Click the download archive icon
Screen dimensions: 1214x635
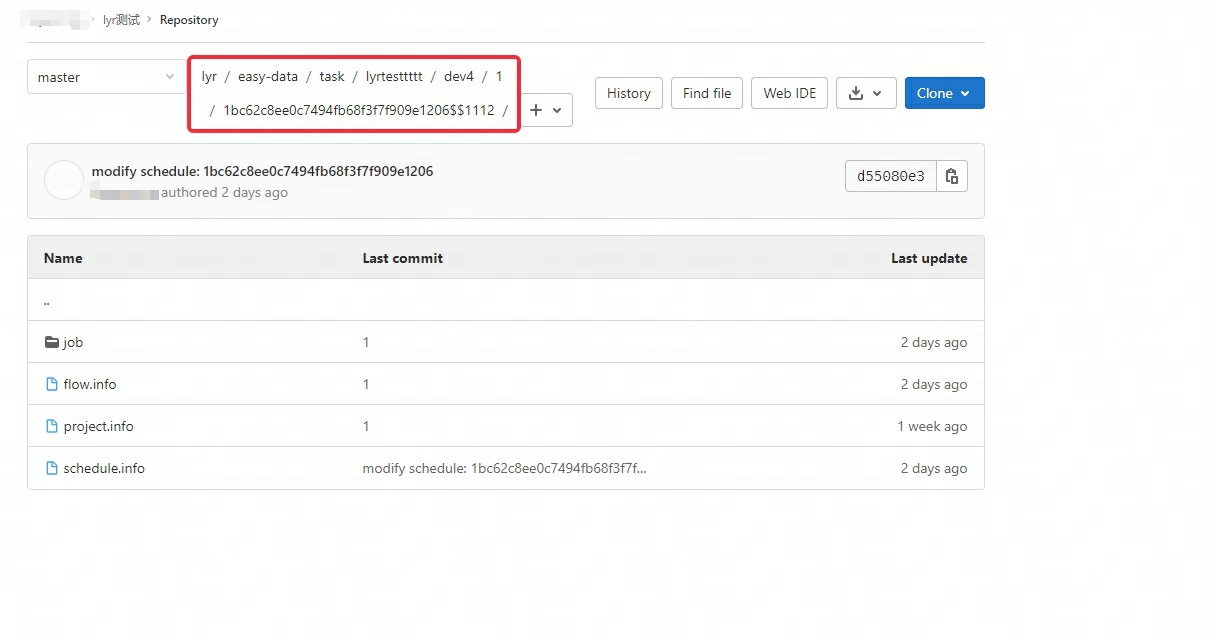point(855,93)
